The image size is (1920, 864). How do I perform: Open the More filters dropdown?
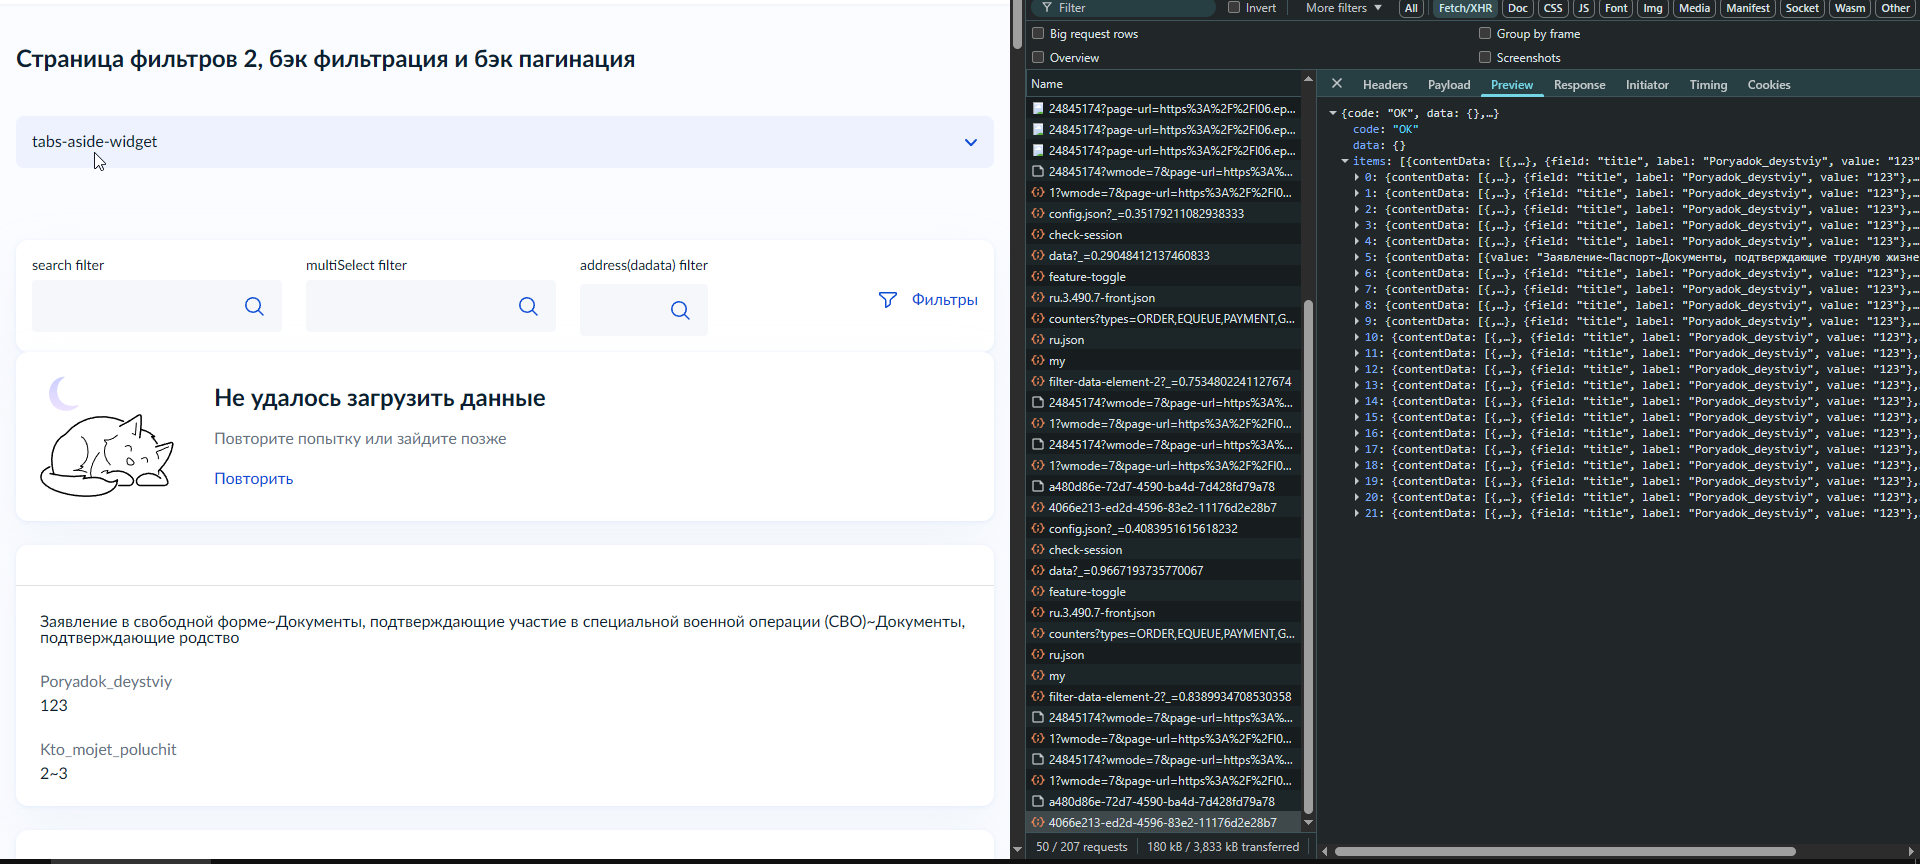1343,8
